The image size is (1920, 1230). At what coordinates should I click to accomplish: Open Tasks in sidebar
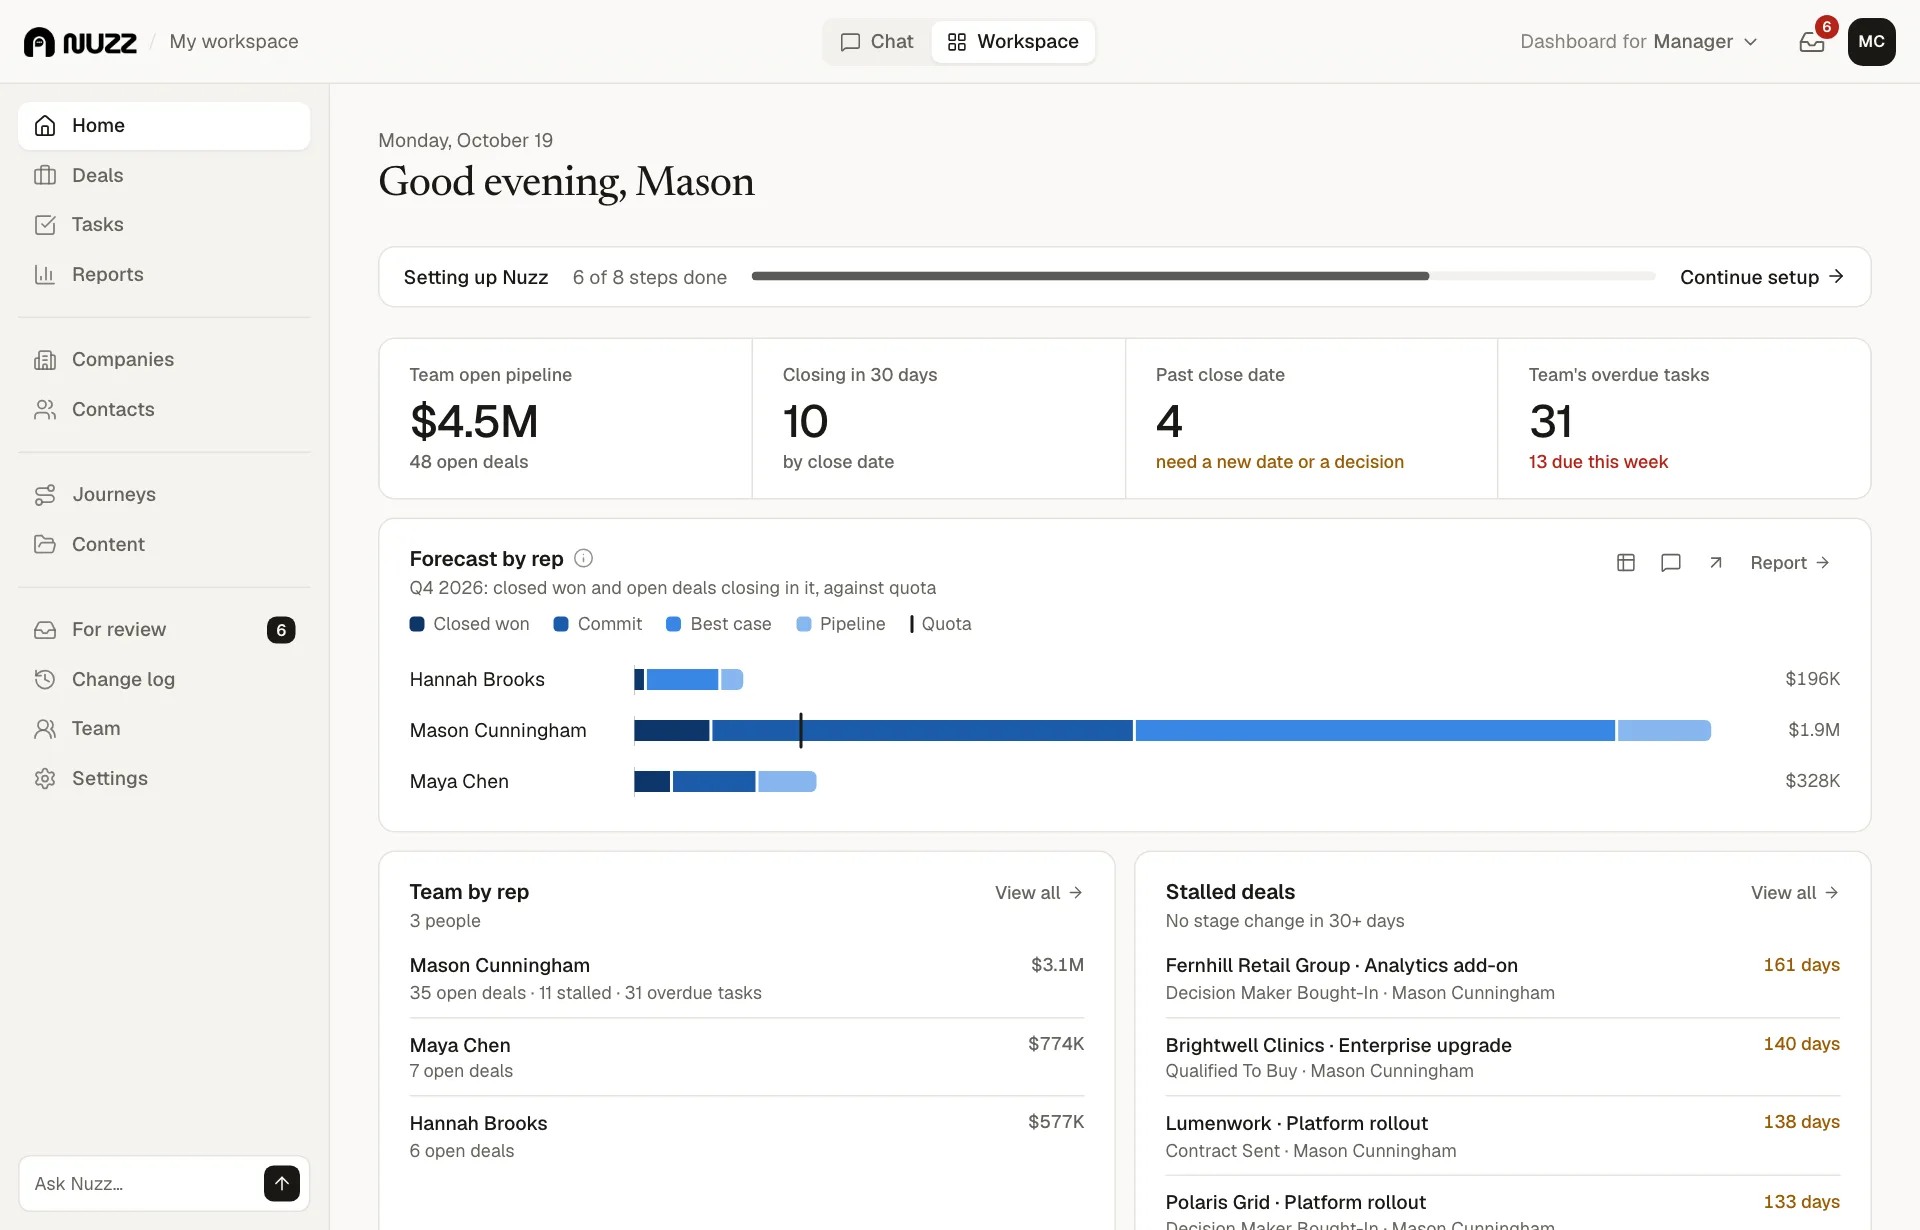[164, 225]
